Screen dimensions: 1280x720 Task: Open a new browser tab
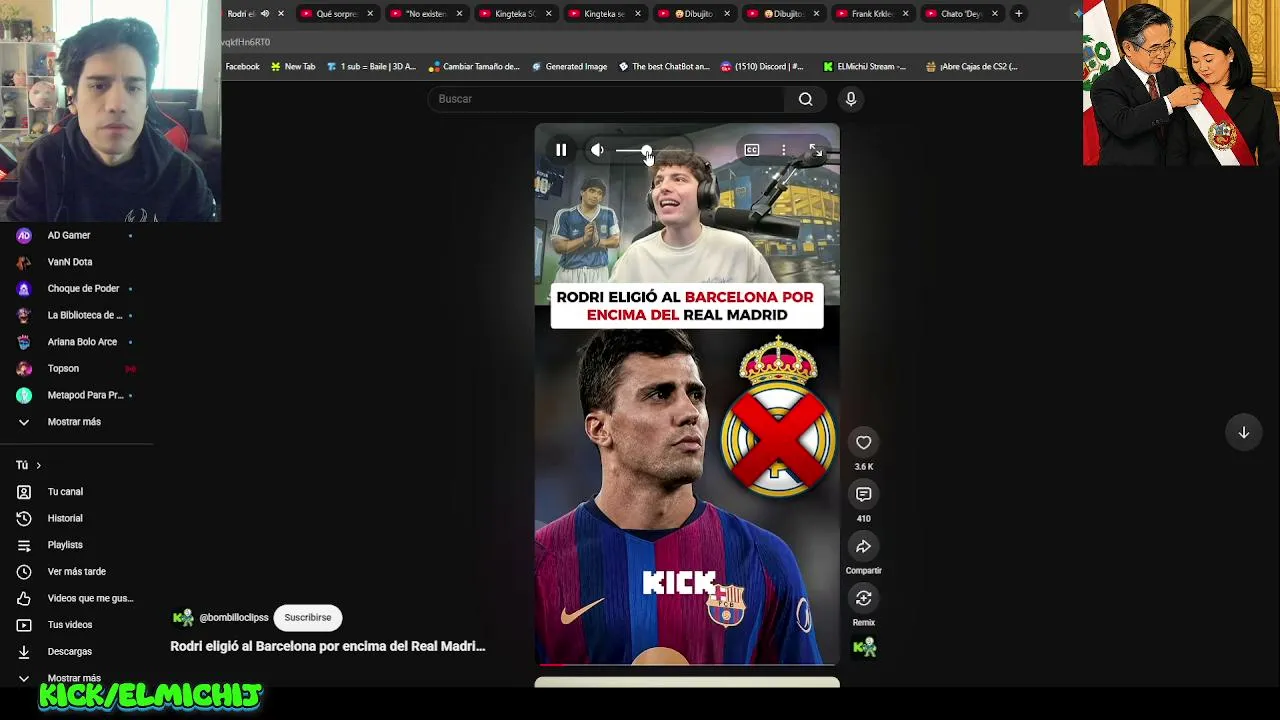[1018, 14]
